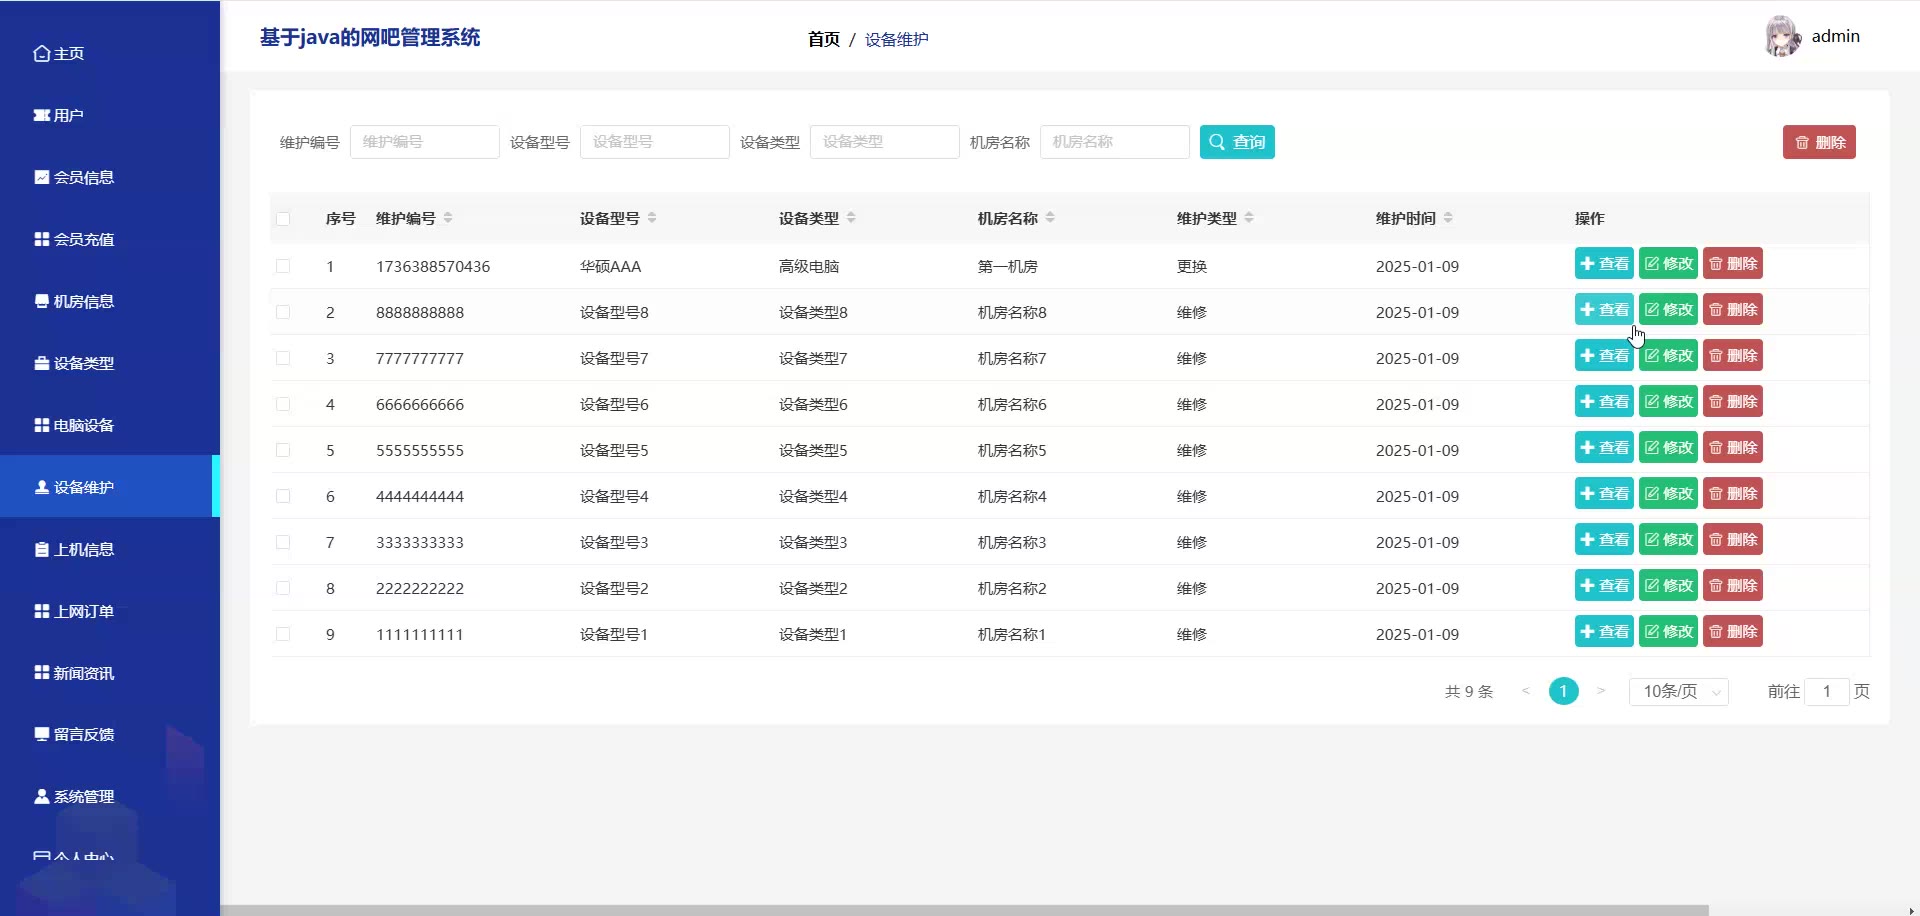Viewport: 1920px width, 916px height.
Task: Focus the 机房名称 search field
Action: [1114, 142]
